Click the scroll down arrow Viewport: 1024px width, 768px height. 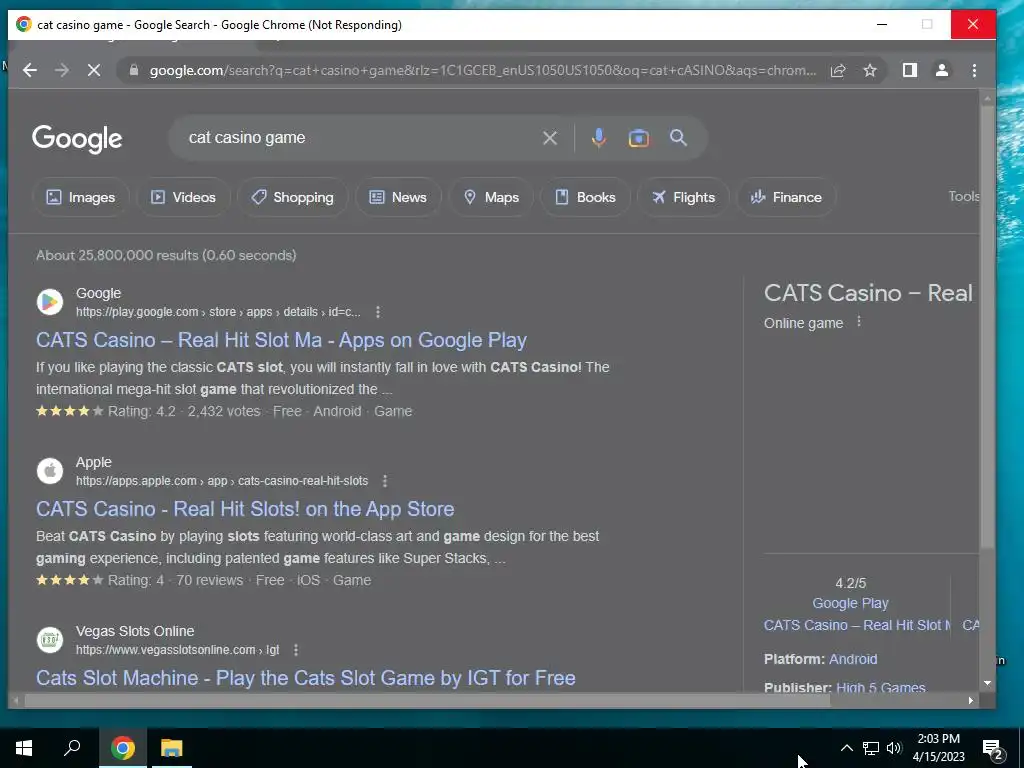pos(987,683)
